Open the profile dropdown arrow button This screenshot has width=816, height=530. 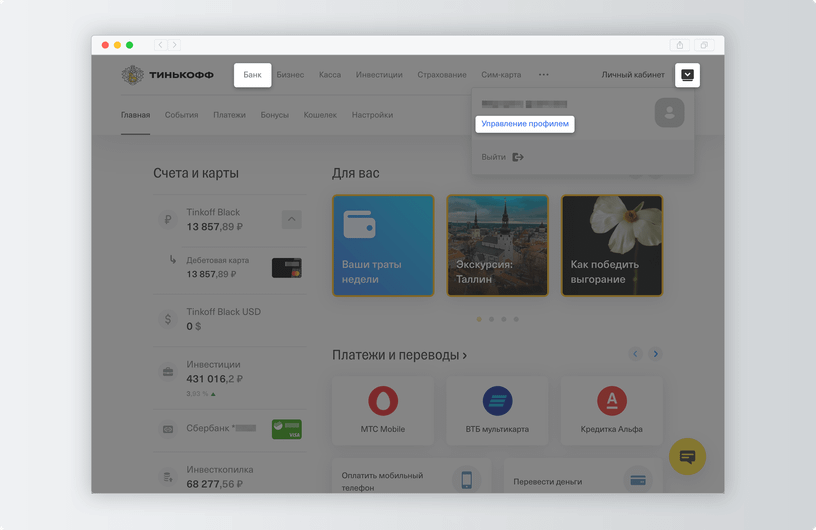click(687, 75)
